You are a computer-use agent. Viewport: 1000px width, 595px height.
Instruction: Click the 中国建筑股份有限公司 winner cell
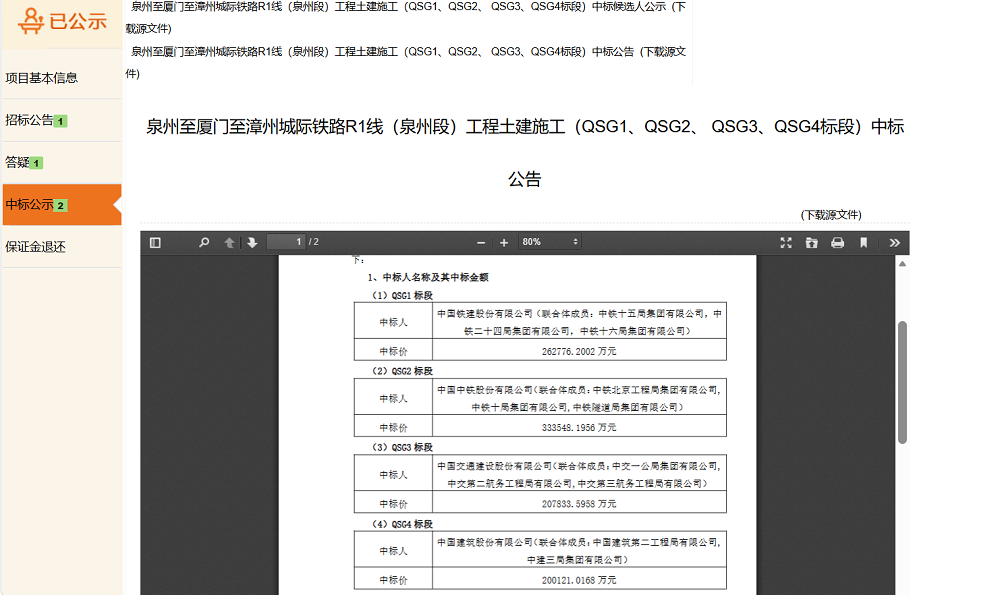[x=579, y=551]
